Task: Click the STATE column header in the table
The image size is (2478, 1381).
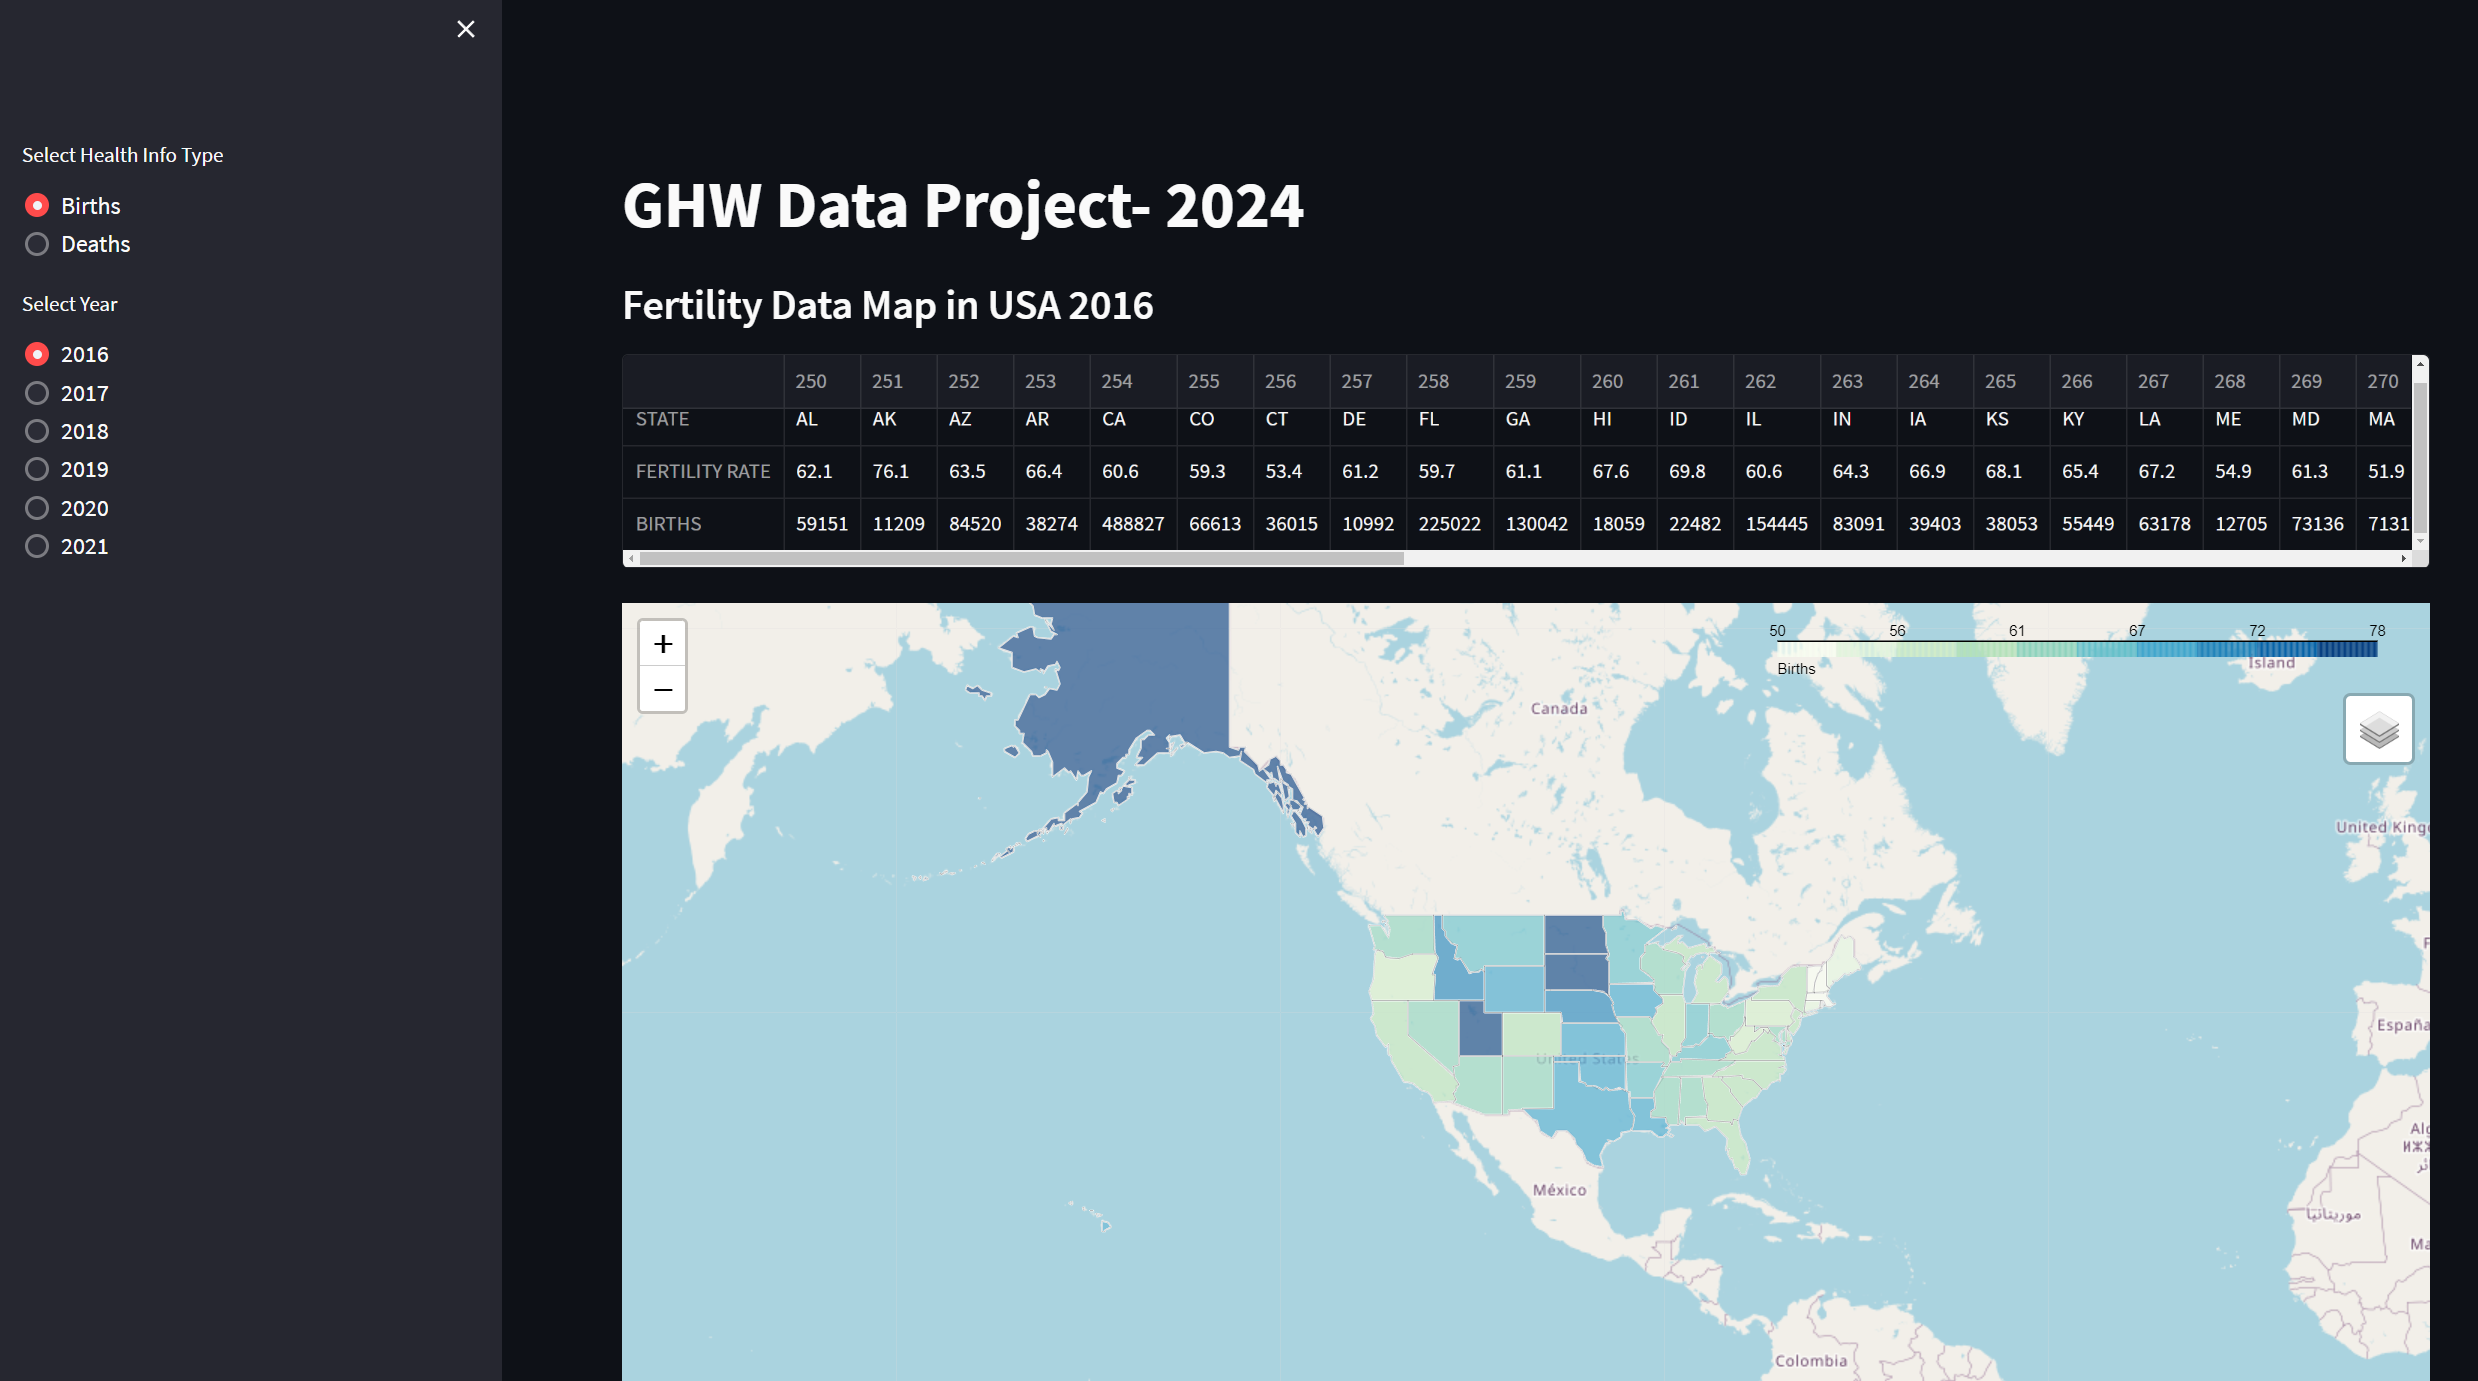Action: point(662,418)
